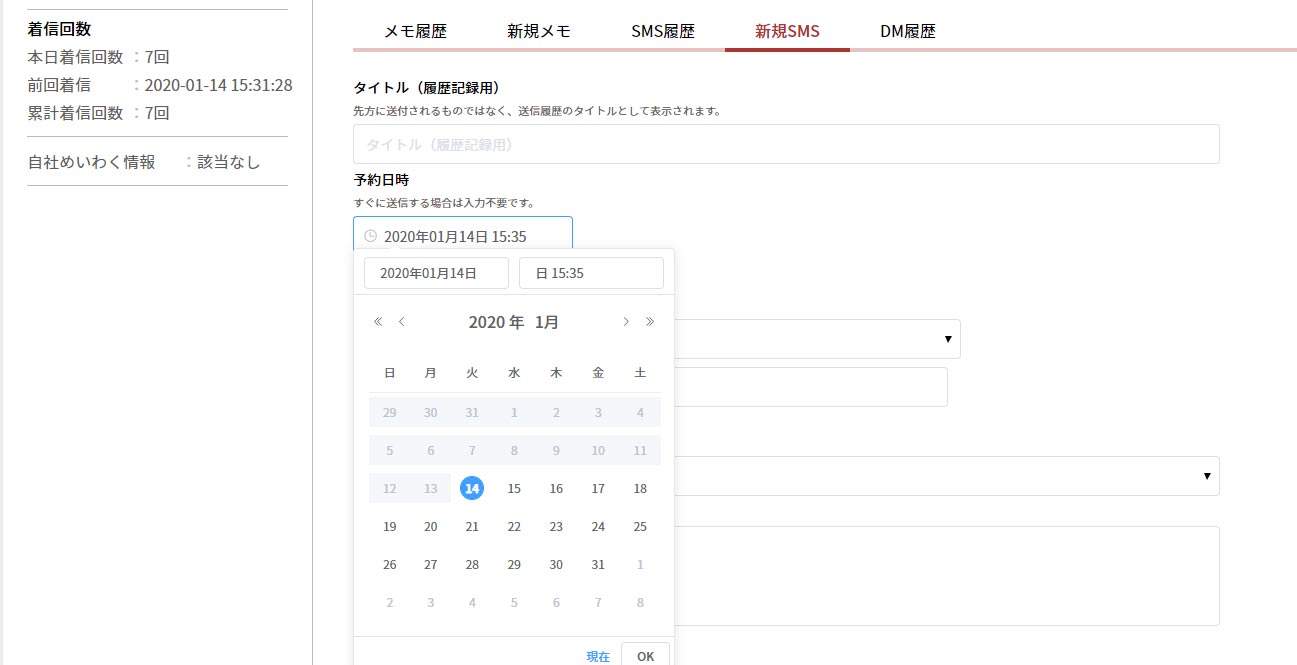
Task: Click the 現在 link in date picker
Action: point(598,656)
